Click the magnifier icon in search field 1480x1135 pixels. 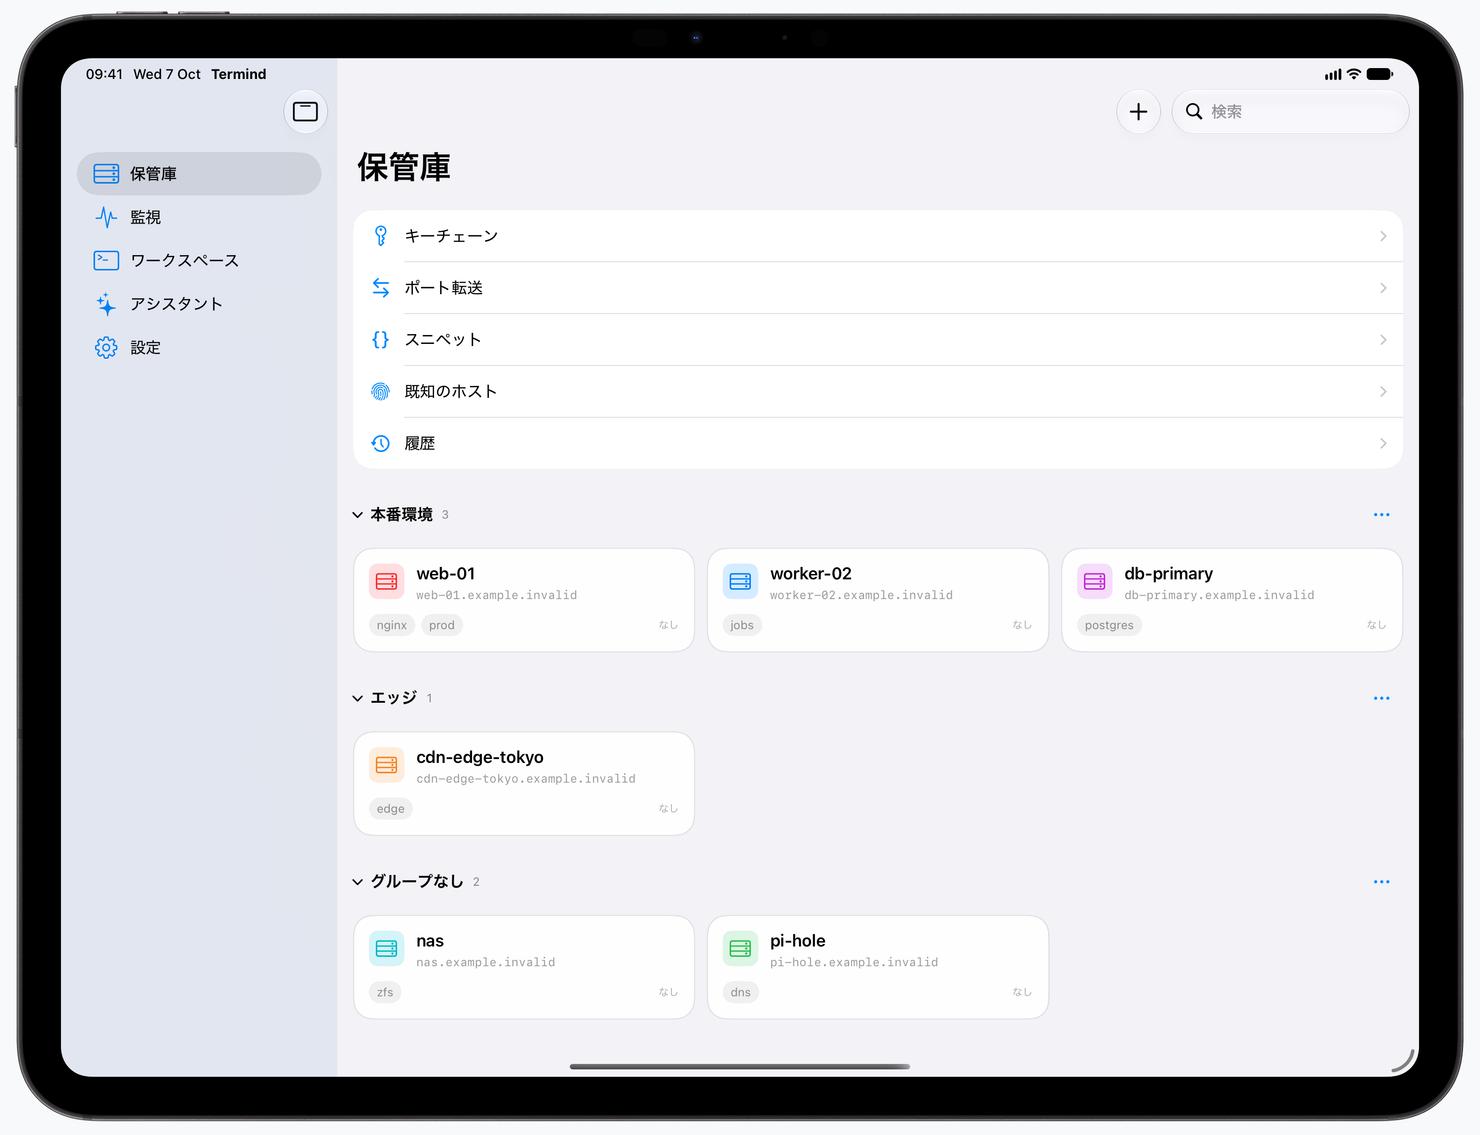(x=1194, y=112)
